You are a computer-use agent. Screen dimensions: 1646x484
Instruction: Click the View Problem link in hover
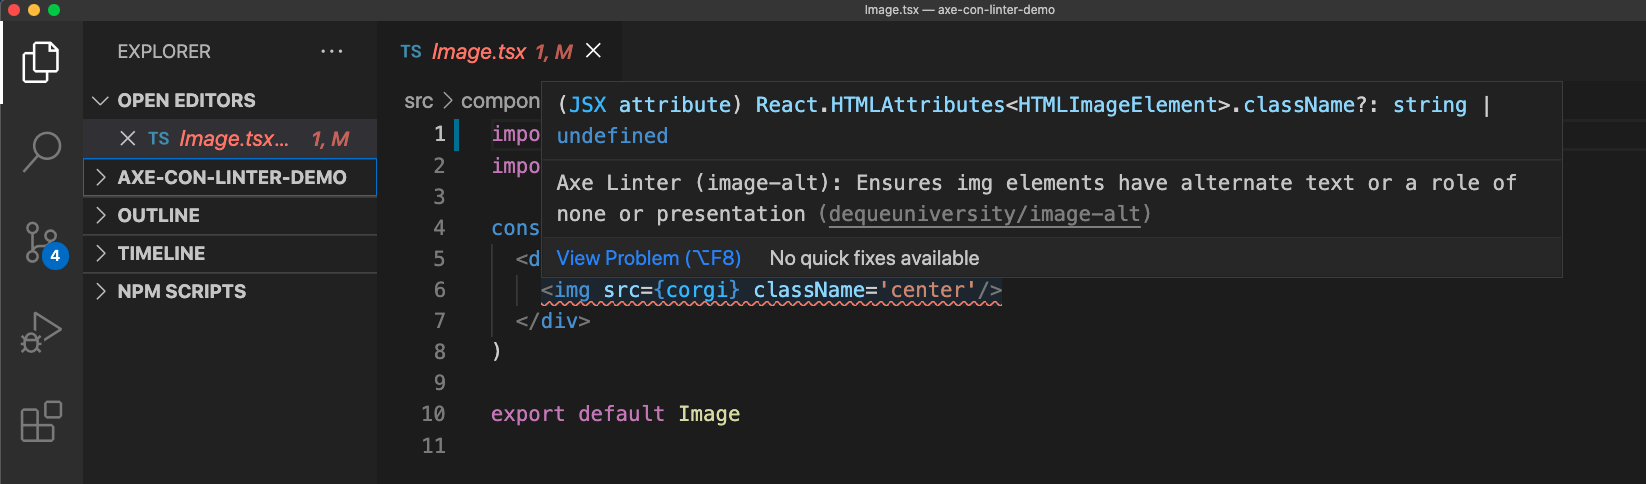pyautogui.click(x=648, y=258)
